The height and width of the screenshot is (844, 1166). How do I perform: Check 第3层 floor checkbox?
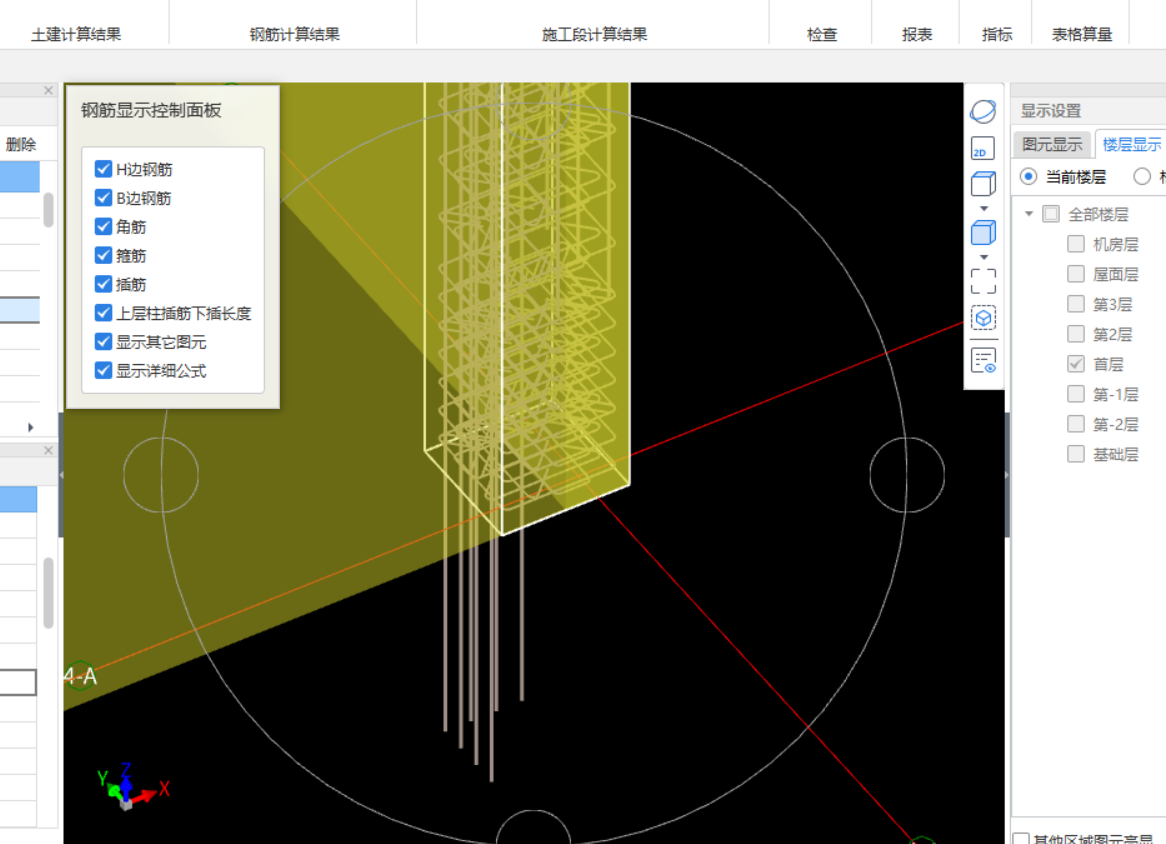[x=1075, y=303]
